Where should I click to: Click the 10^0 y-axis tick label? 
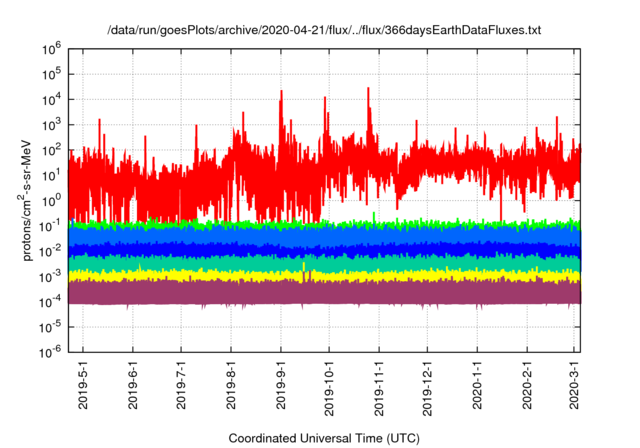(51, 201)
